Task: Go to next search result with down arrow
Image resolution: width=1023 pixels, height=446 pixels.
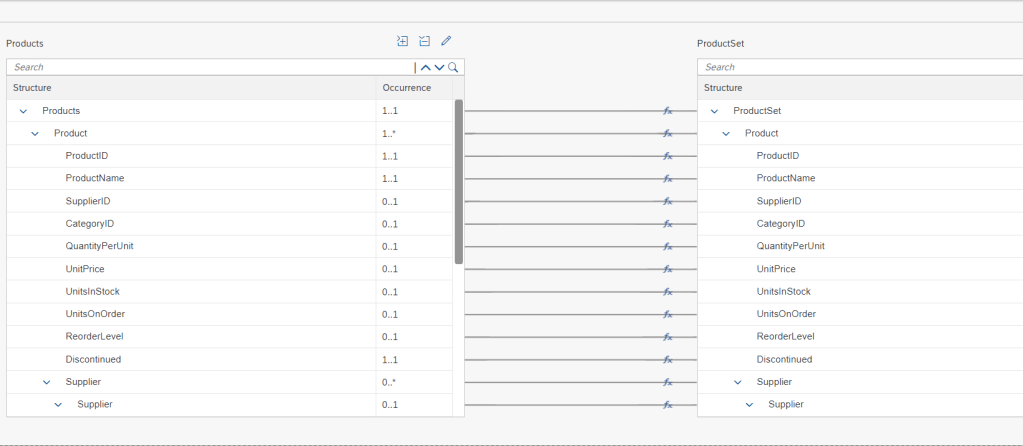Action: pyautogui.click(x=439, y=67)
